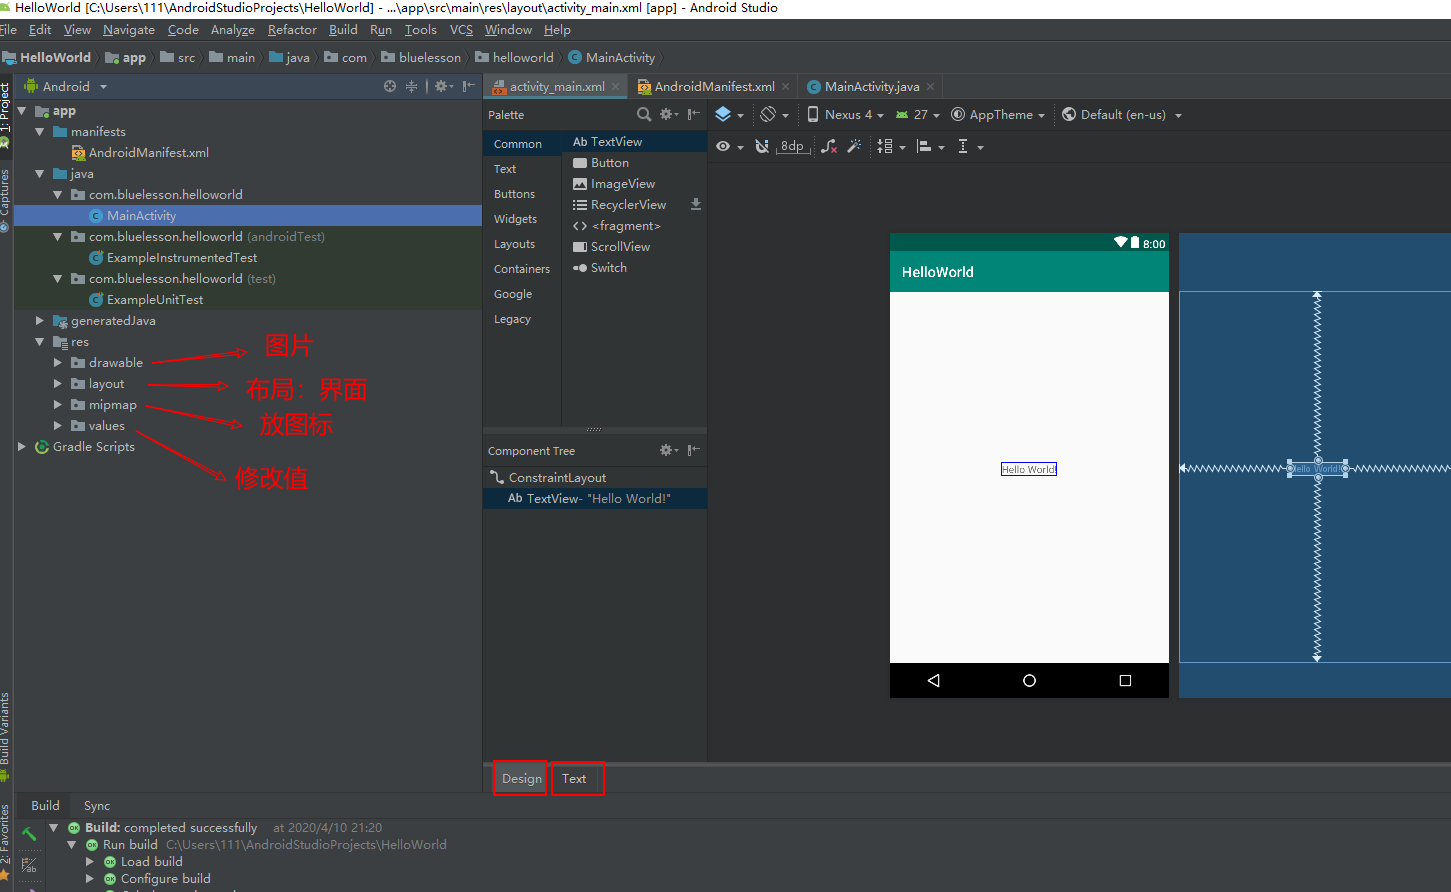The image size is (1451, 892).
Task: Click the download icon next to RecyclerView
Action: point(696,205)
